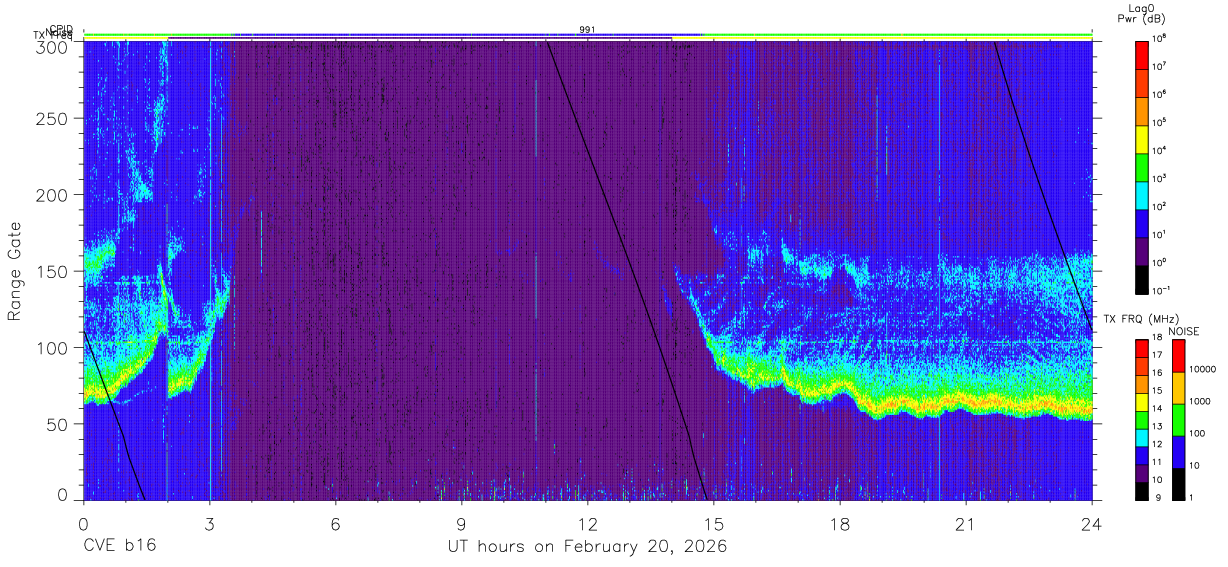Select the black 9–10 segment of TX FRQ colorbar
The width and height of the screenshot is (1228, 567).
[1142, 490]
